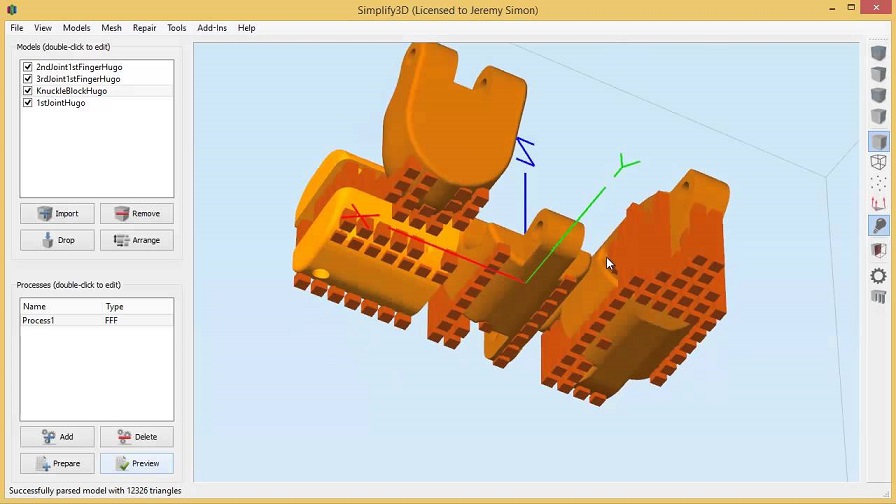Open the Add-Ins menu
Image resolution: width=896 pixels, height=504 pixels.
[x=211, y=28]
